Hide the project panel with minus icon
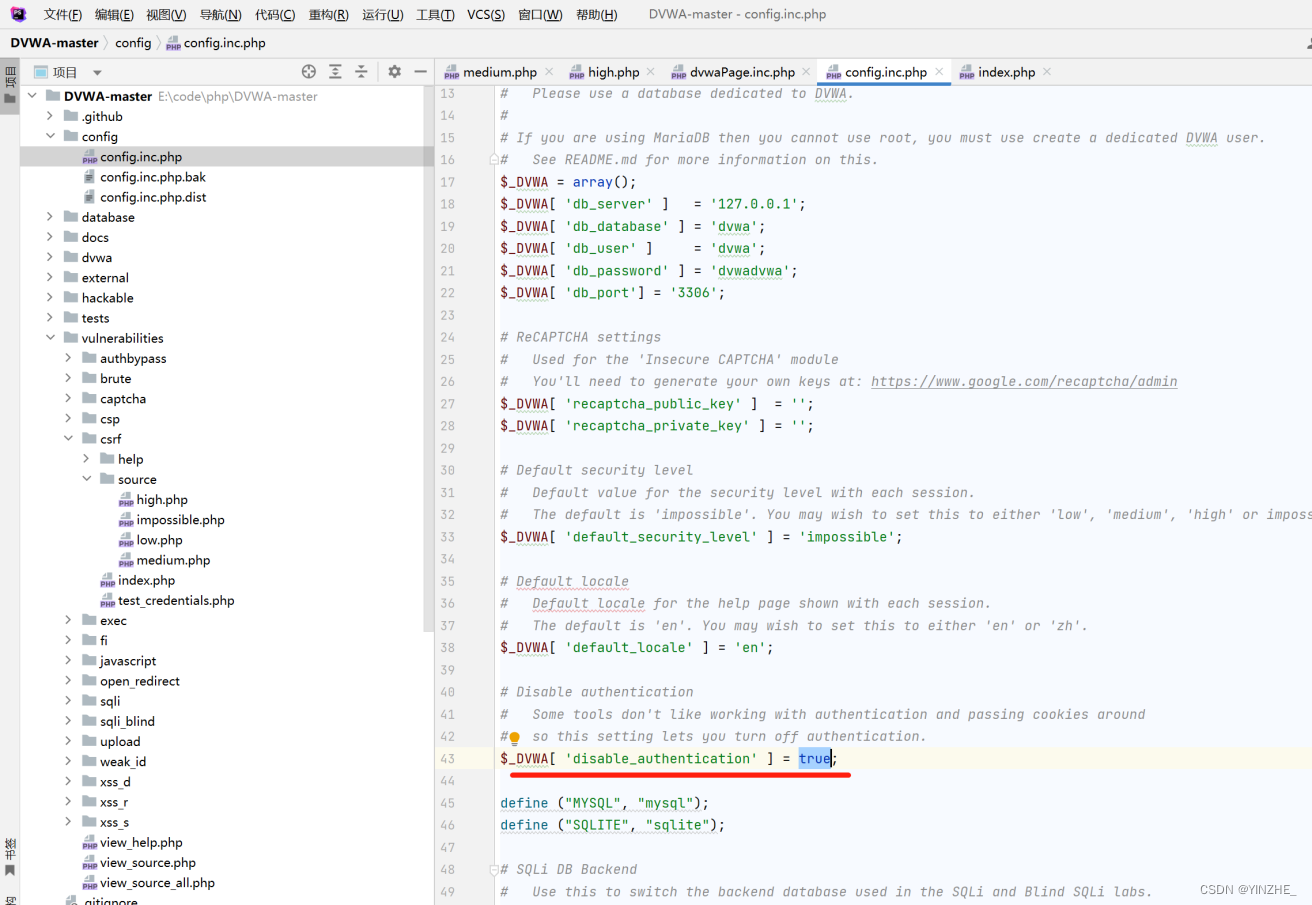Screen dimensions: 1312x905 coord(421,72)
